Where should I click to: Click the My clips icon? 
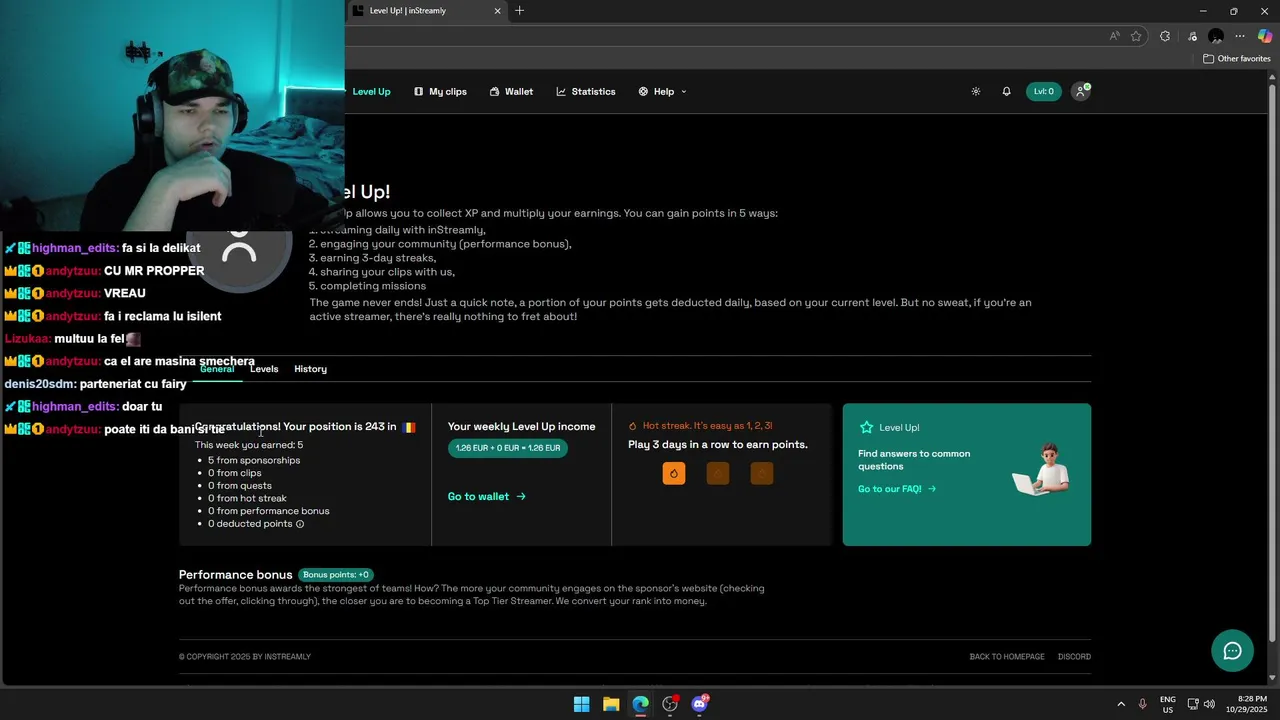[419, 91]
